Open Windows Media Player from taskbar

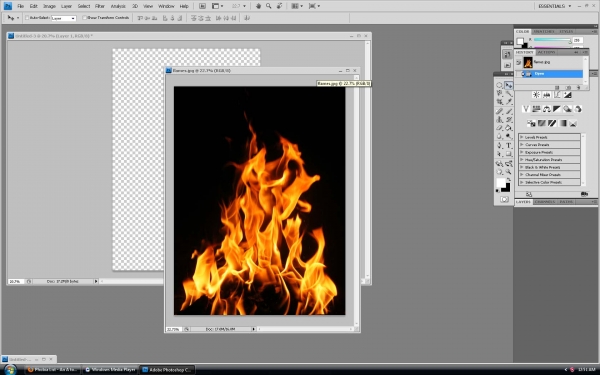coord(111,370)
